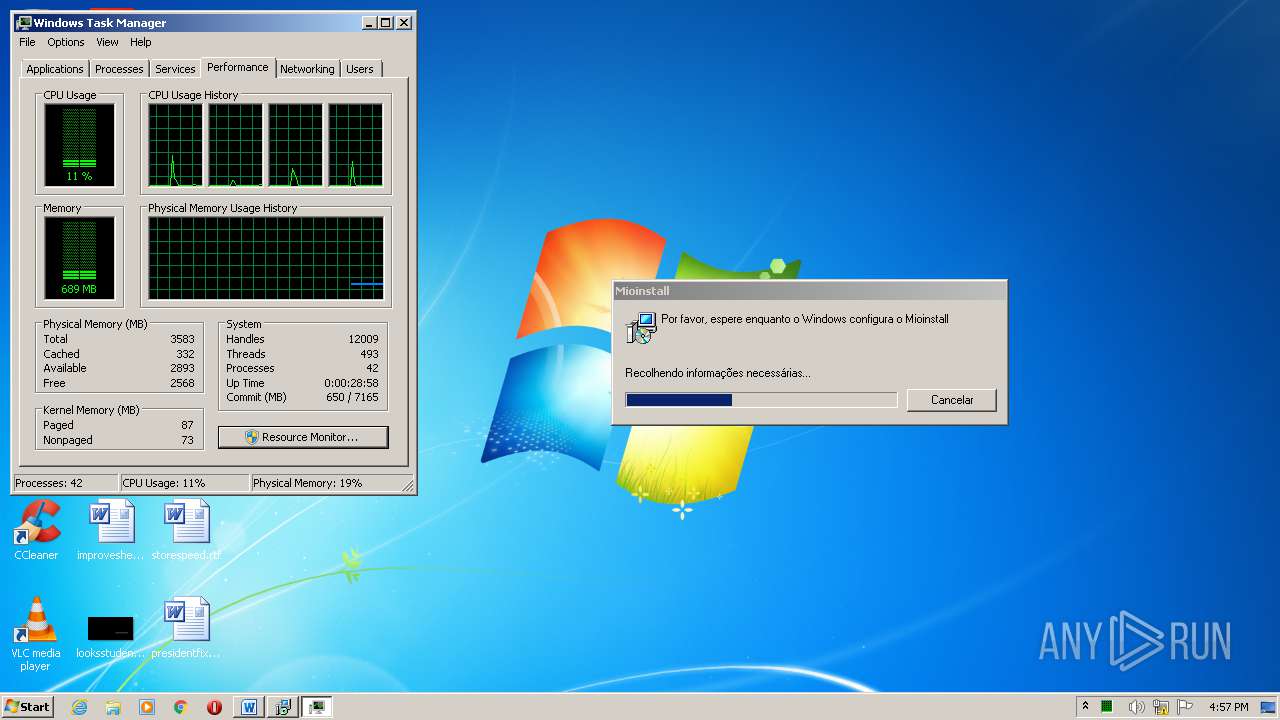Click the Task Manager resize grip
The image size is (1280, 720).
point(408,485)
